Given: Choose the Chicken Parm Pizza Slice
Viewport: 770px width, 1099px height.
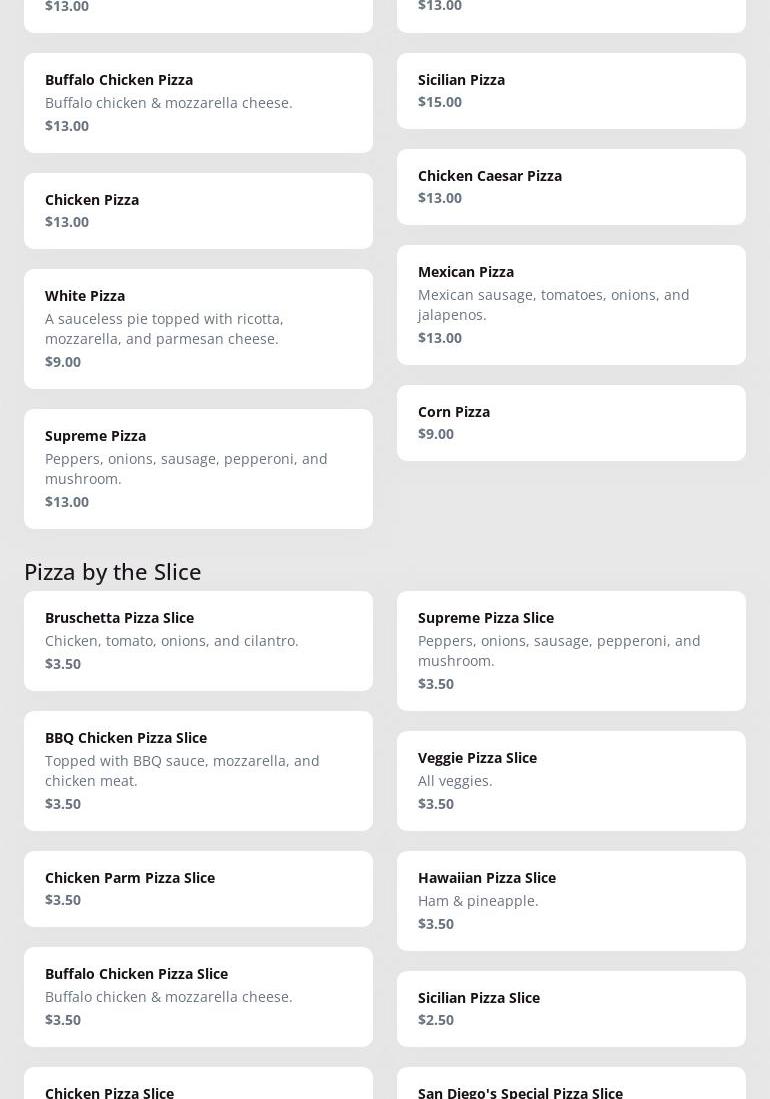Looking at the screenshot, I should pos(198,889).
